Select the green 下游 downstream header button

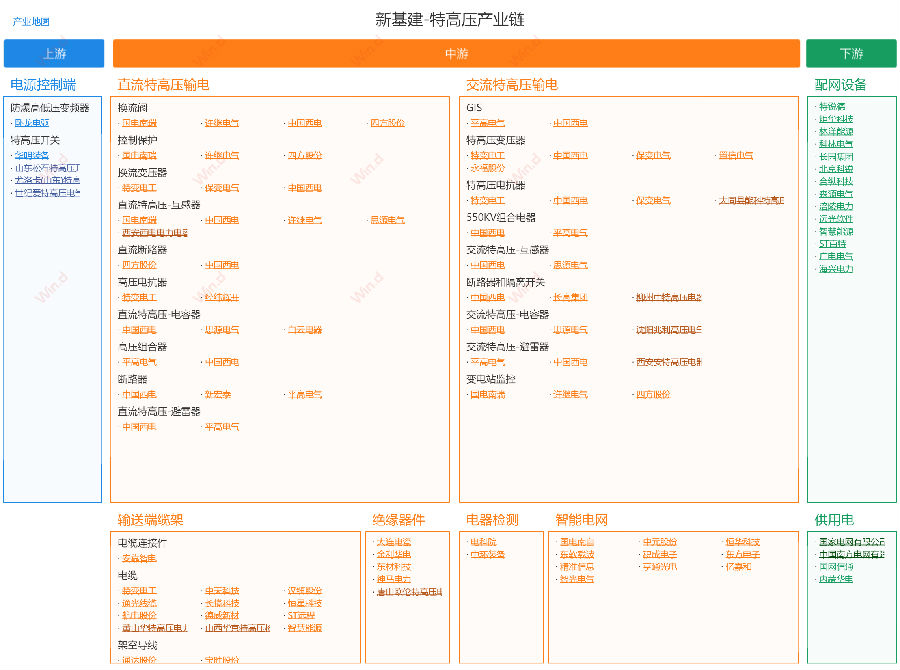[851, 53]
